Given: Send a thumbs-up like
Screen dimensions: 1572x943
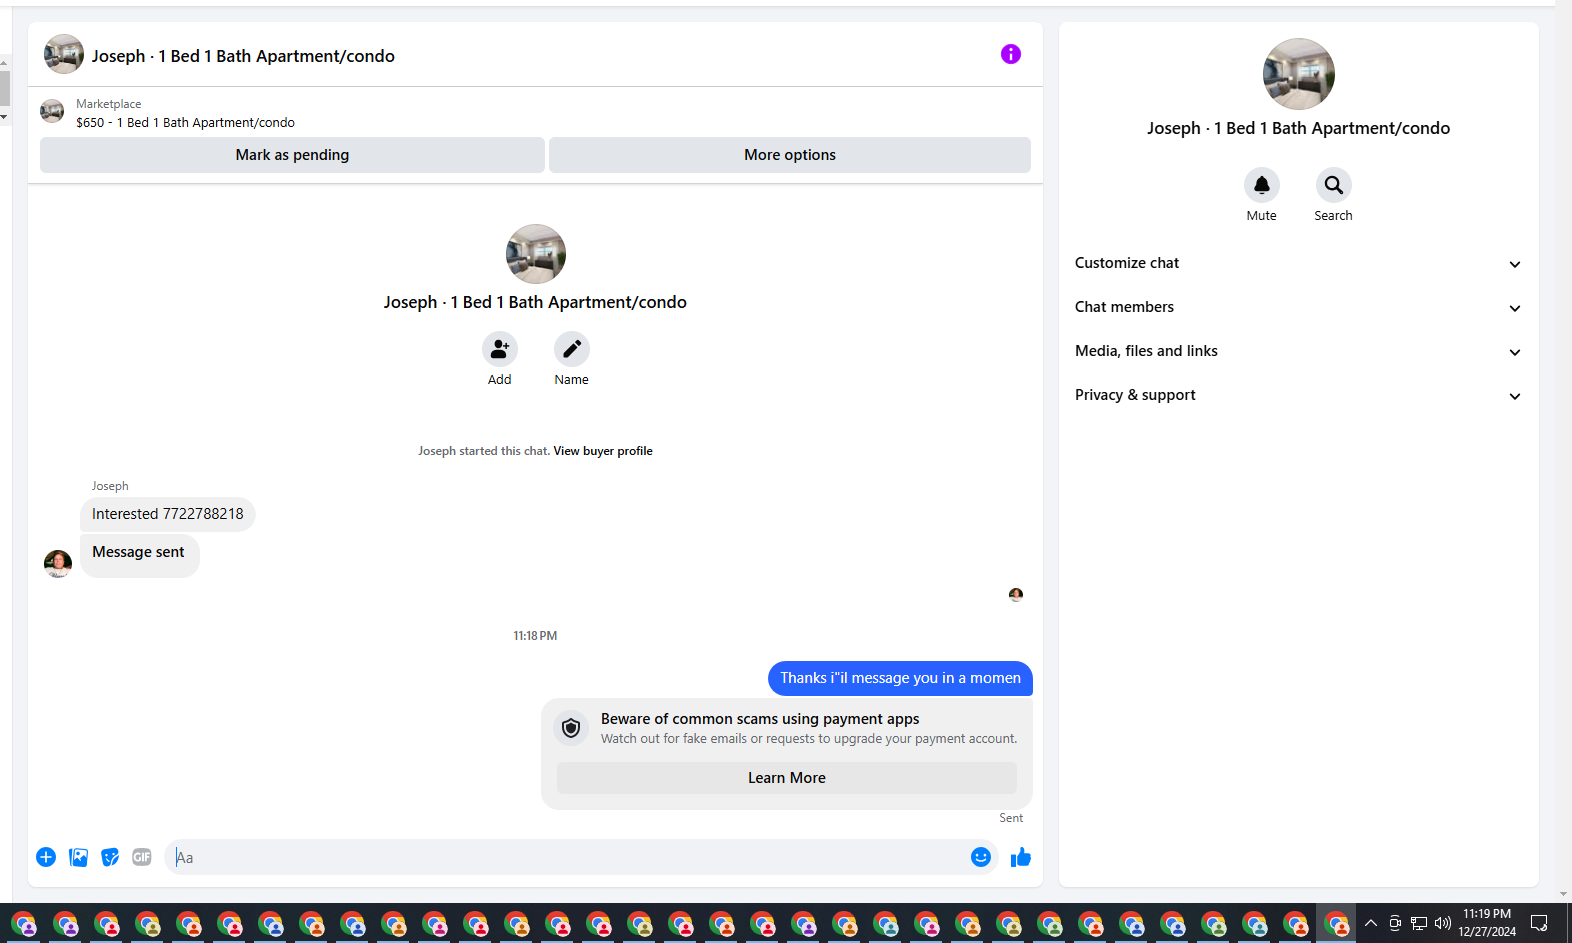Looking at the screenshot, I should click(1021, 857).
